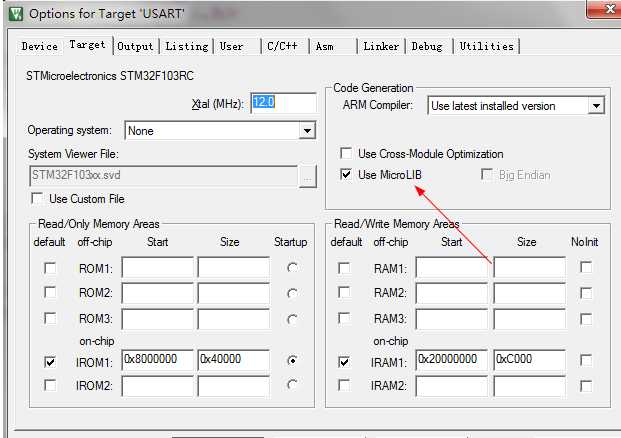Click the RAM3 Start address field
The image size is (621, 438).
[x=451, y=319]
